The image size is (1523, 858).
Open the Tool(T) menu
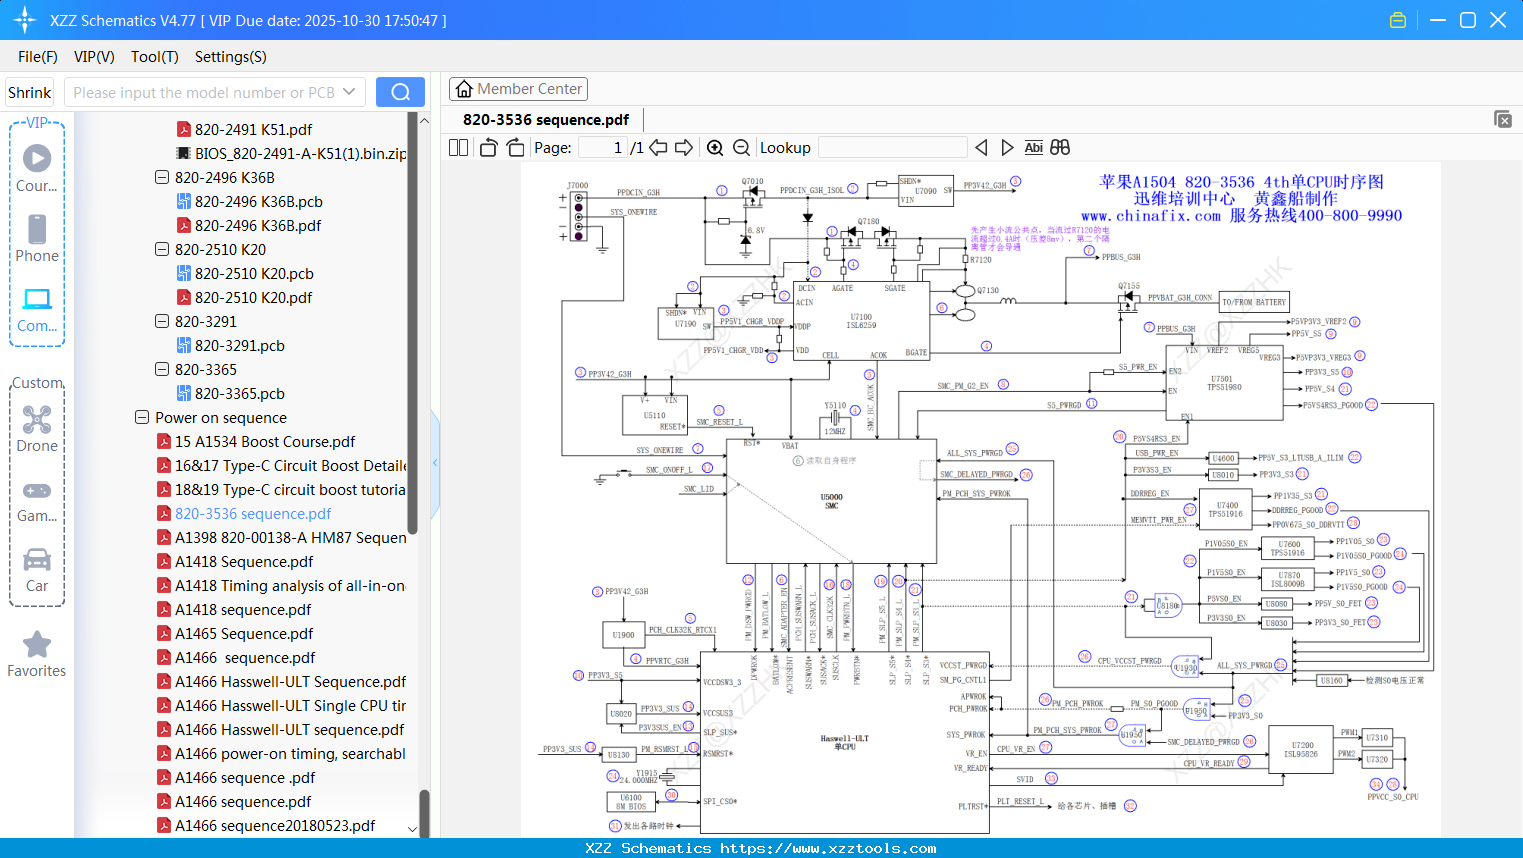coord(154,57)
